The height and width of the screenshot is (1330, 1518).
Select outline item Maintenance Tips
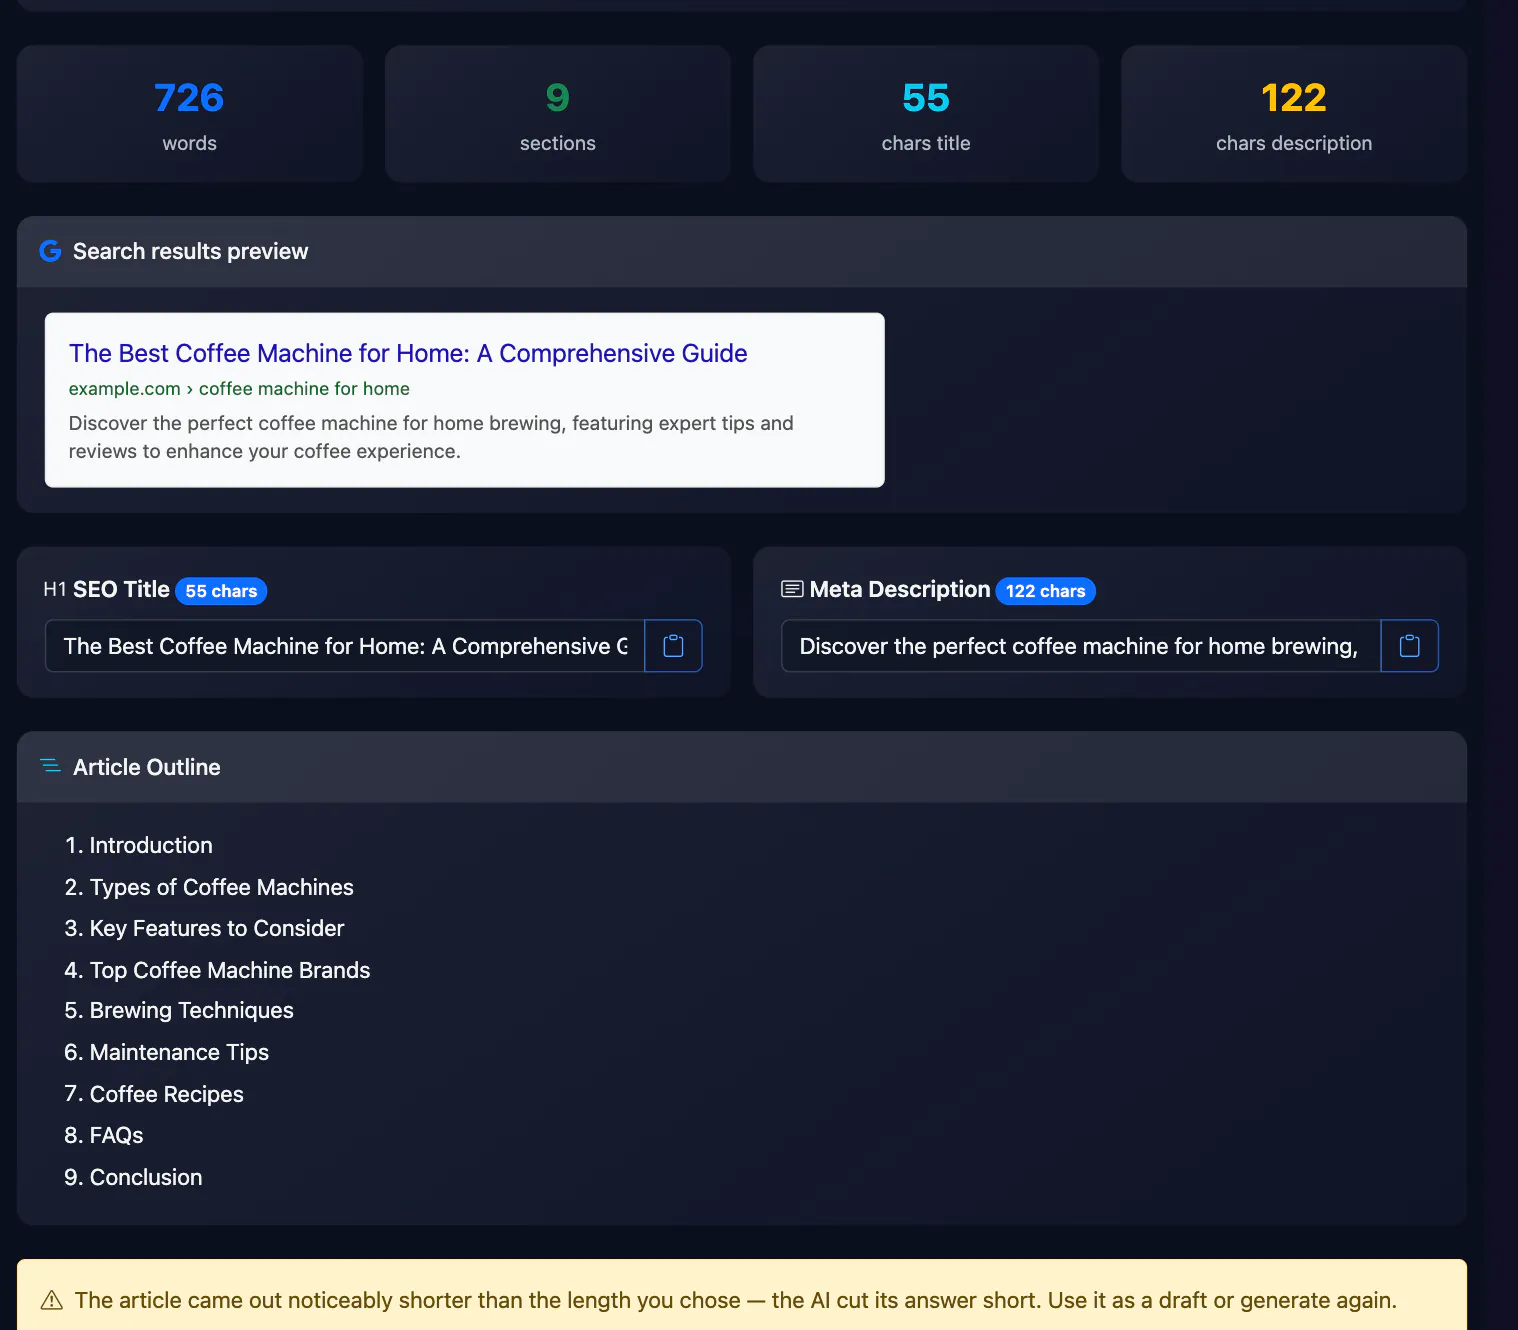(x=166, y=1052)
